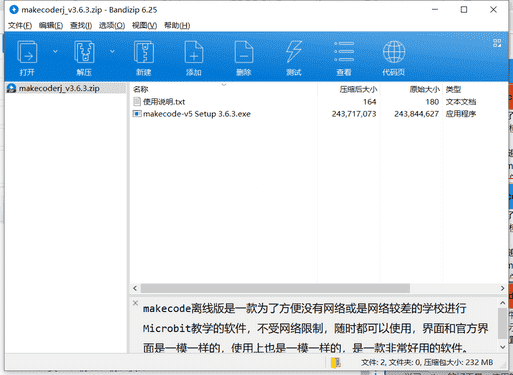Minimize the Bandizip window

pyautogui.click(x=435, y=10)
